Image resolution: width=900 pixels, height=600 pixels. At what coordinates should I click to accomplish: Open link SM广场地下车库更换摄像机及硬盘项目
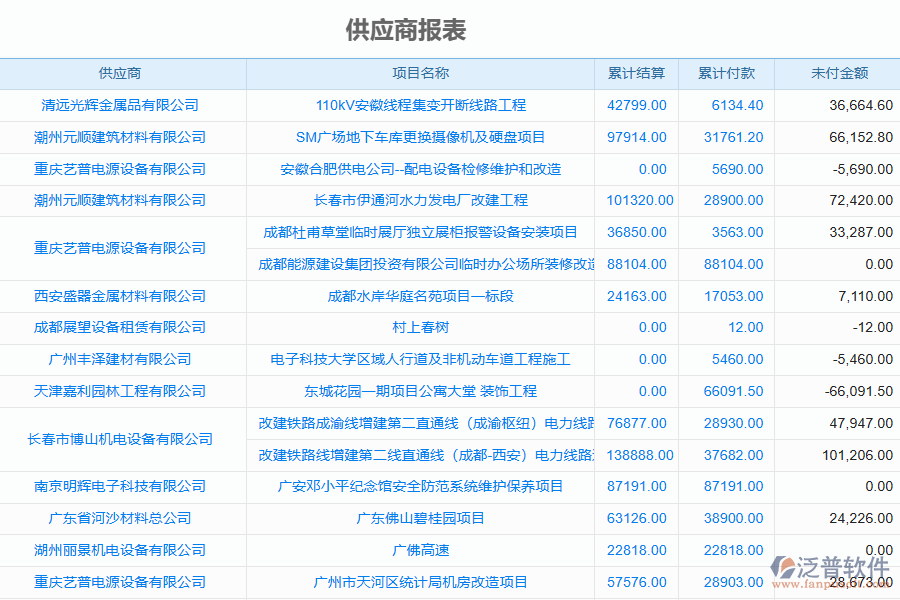420,137
